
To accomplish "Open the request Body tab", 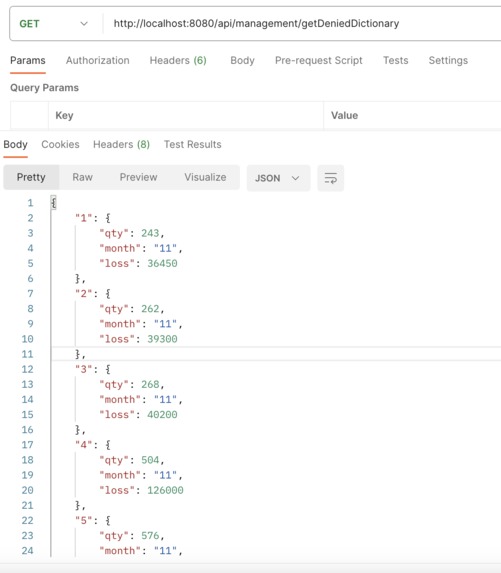I will 242,60.
